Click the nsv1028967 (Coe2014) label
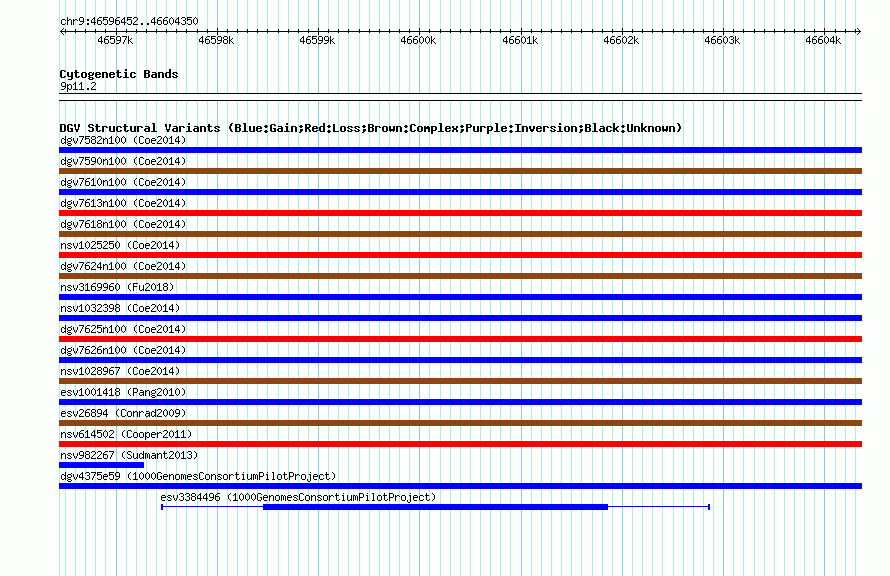Image resolution: width=890 pixels, height=576 pixels. click(120, 371)
